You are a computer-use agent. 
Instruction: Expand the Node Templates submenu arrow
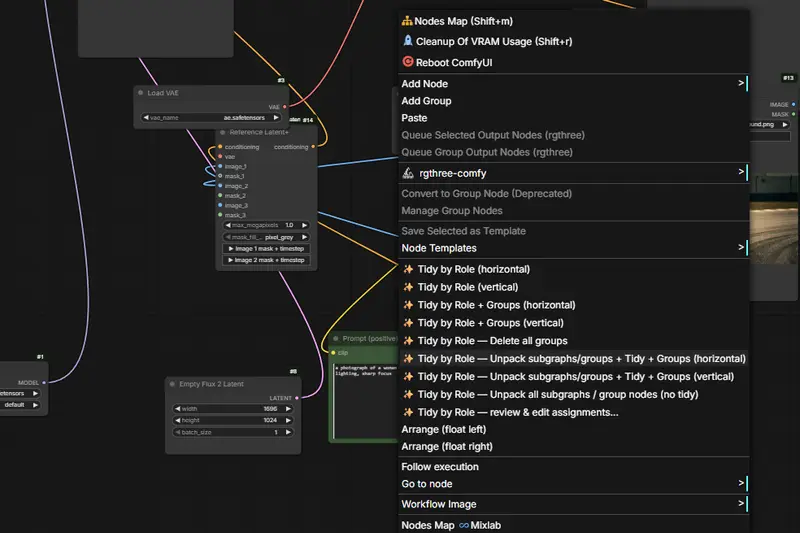pos(741,247)
